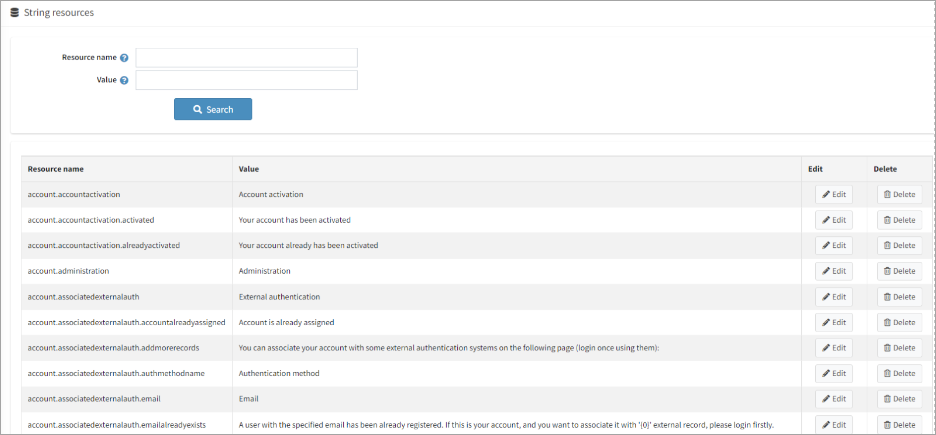Edit the account.associatedexternalauth resource
The image size is (936, 435).
834,297
